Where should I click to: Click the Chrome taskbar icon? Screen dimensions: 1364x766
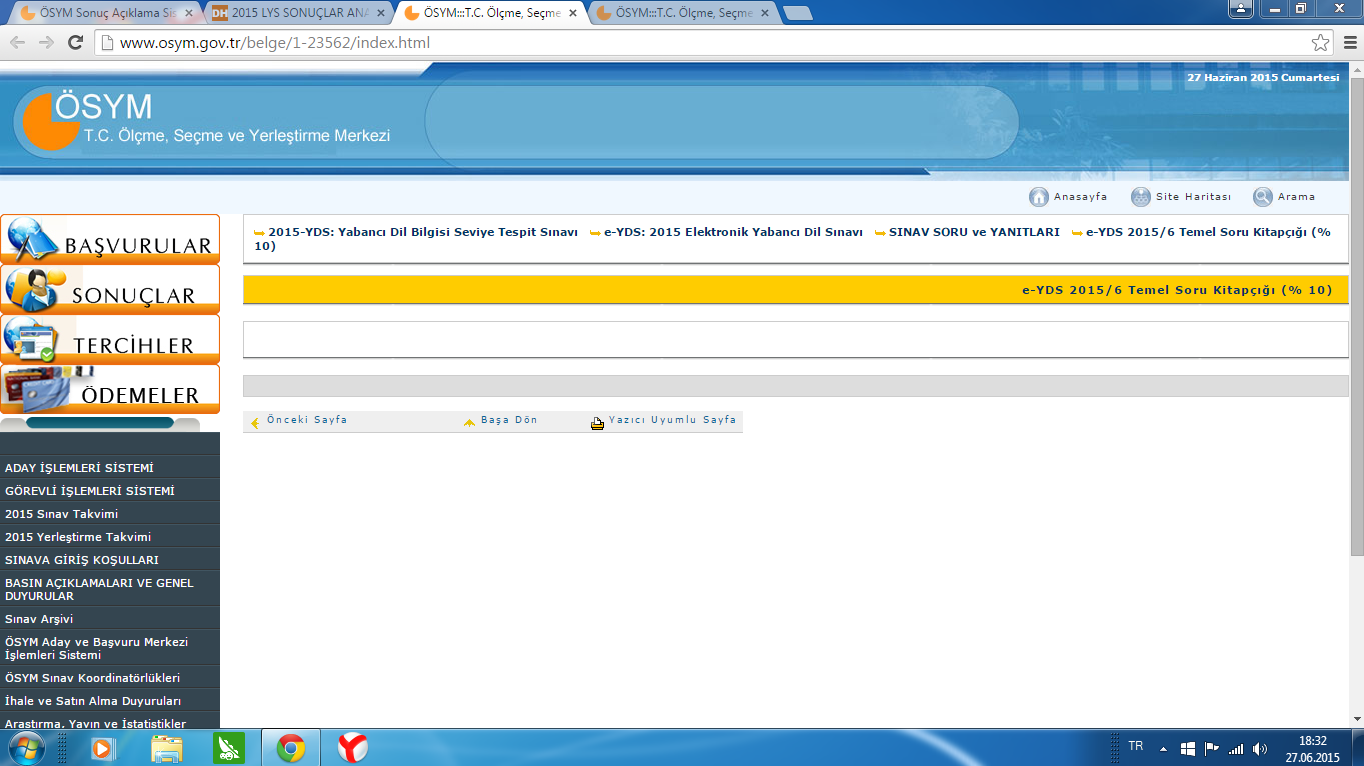tap(291, 748)
